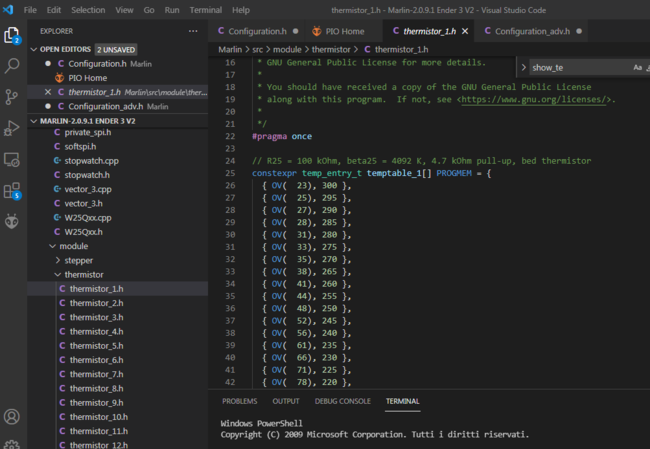Image resolution: width=650 pixels, height=449 pixels.
Task: Collapse the Open Editors section
Action: 34,49
